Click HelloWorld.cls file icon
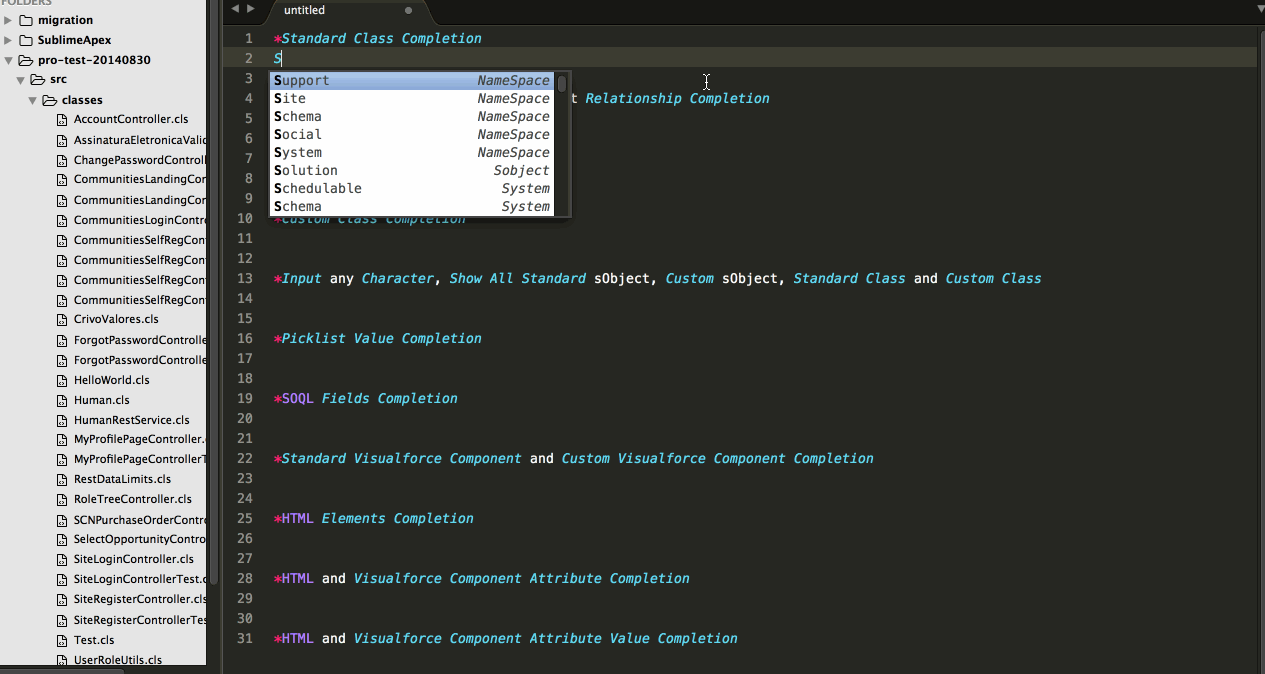 point(62,380)
